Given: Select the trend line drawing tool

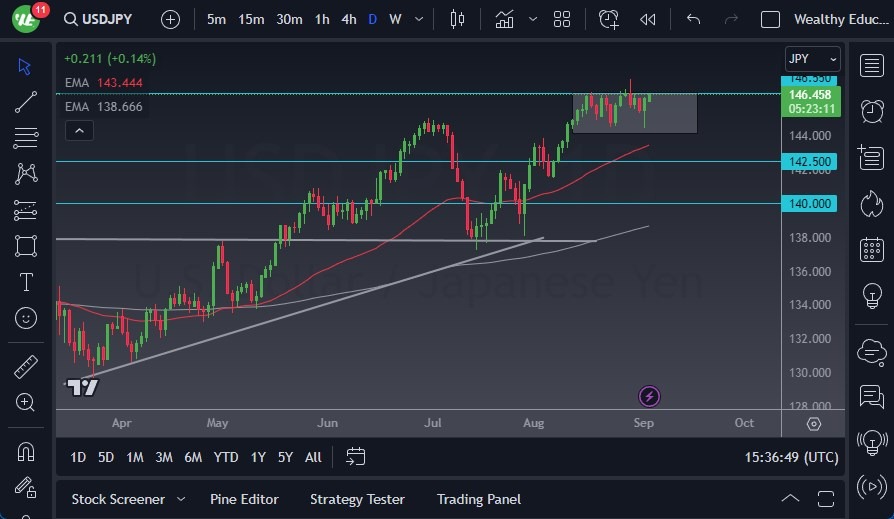Looking at the screenshot, I should coord(26,101).
